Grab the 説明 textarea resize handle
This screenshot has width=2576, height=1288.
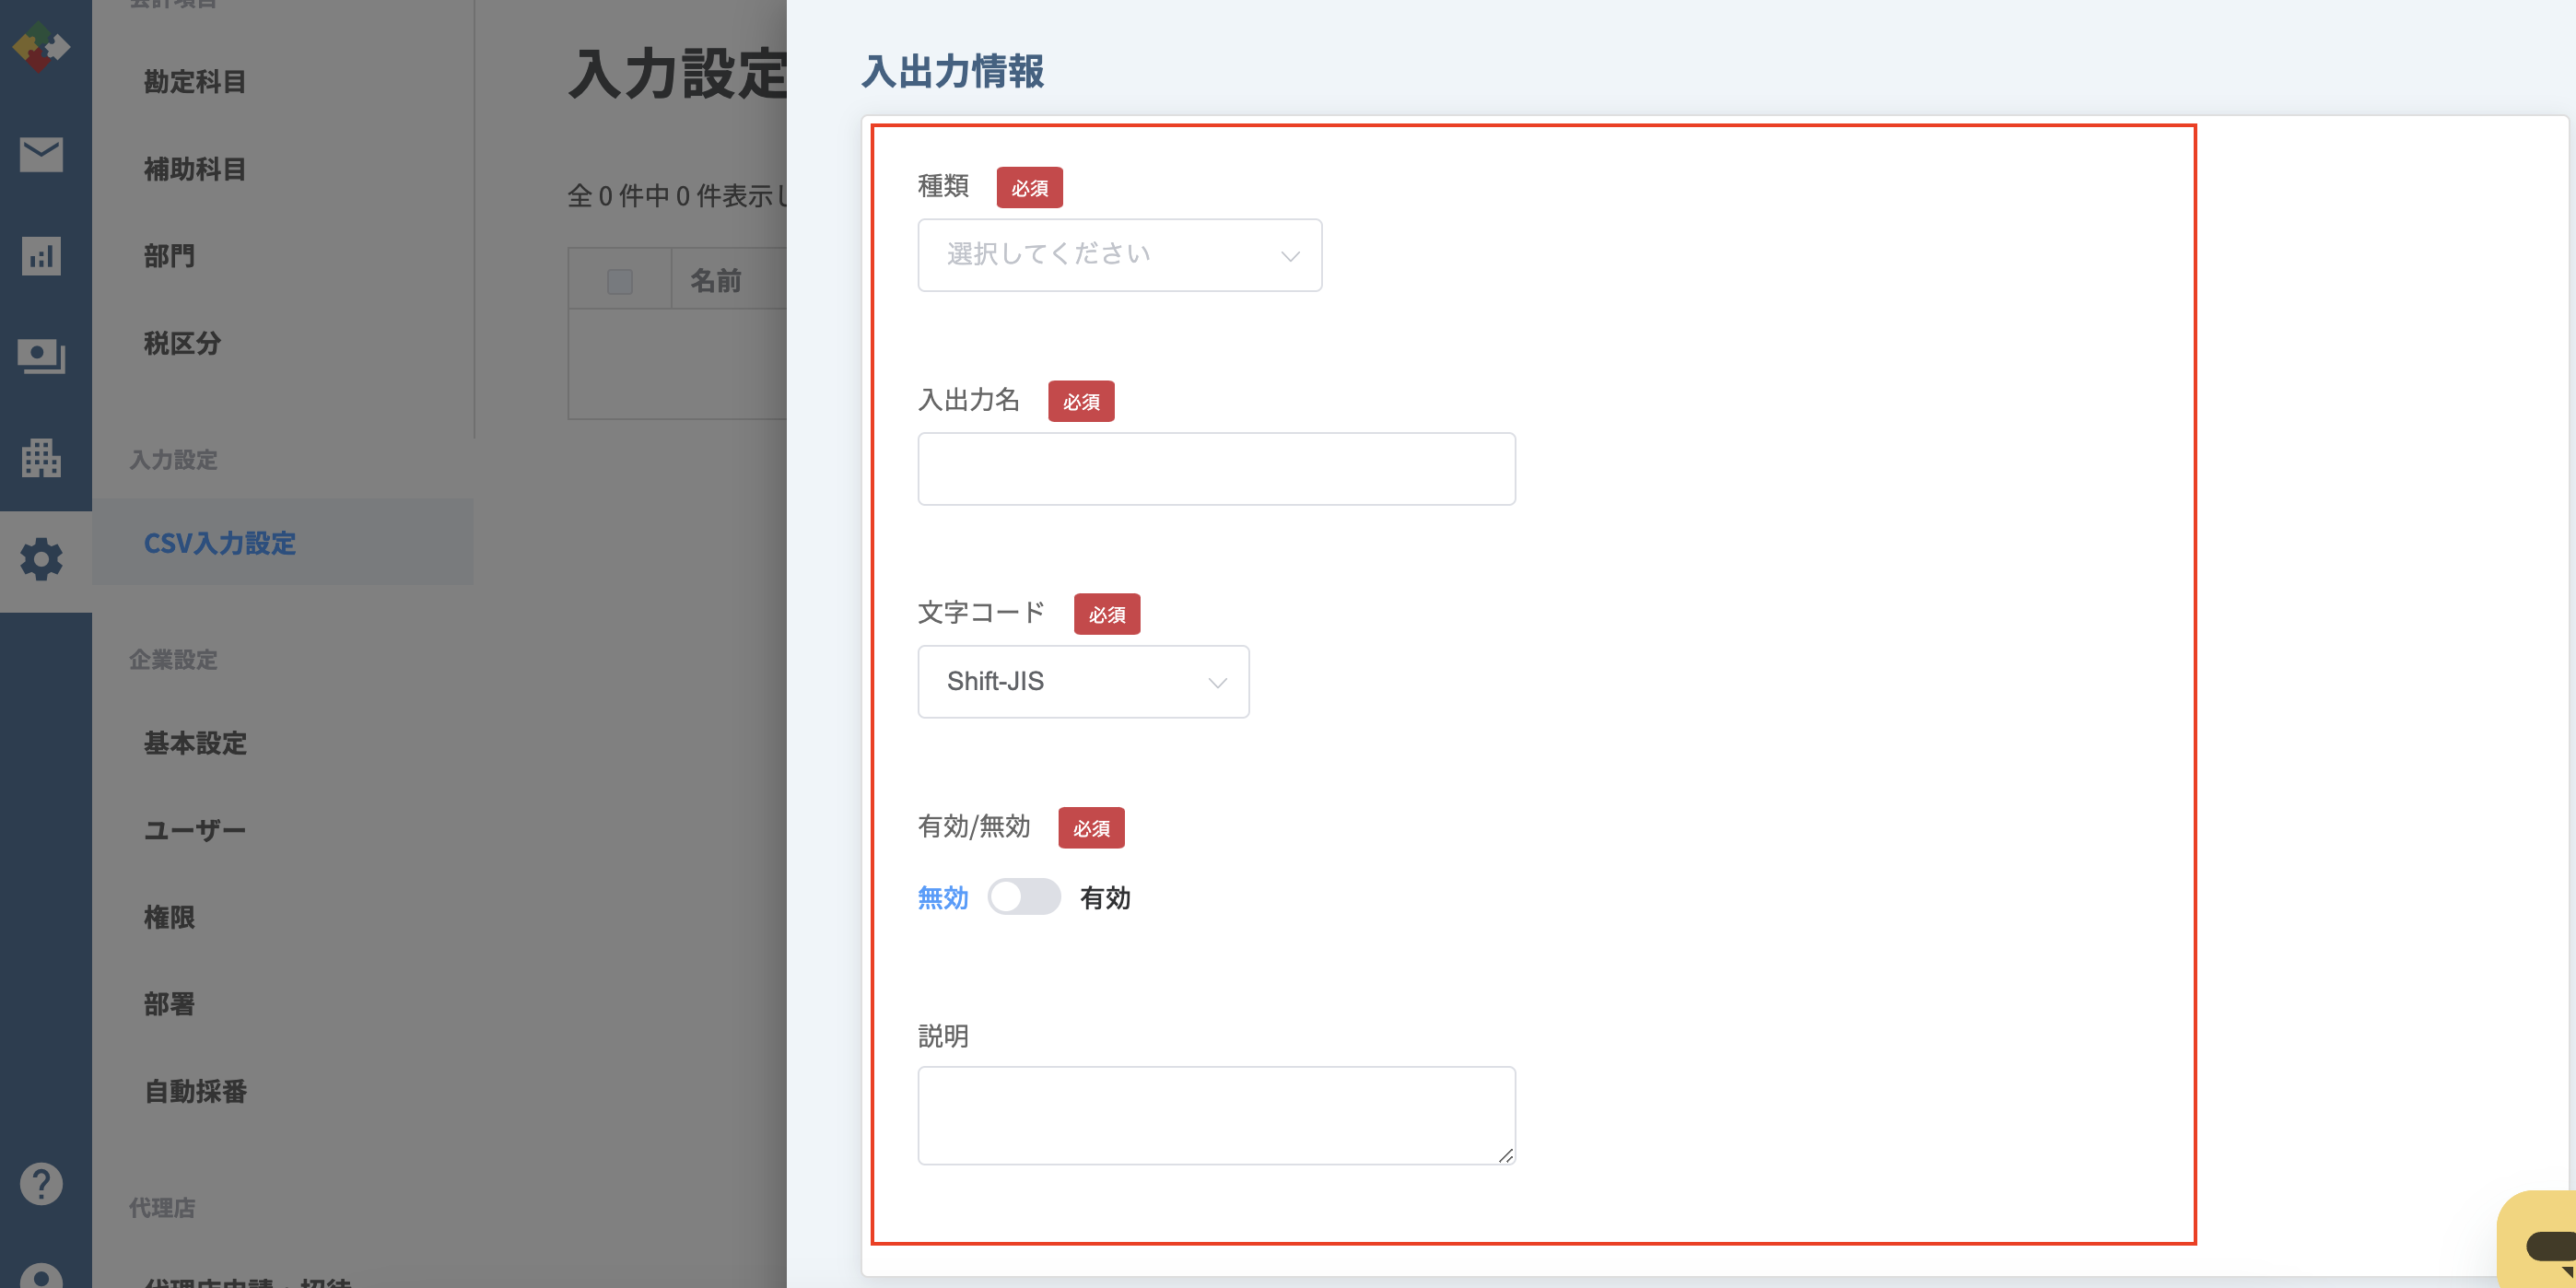1505,1155
